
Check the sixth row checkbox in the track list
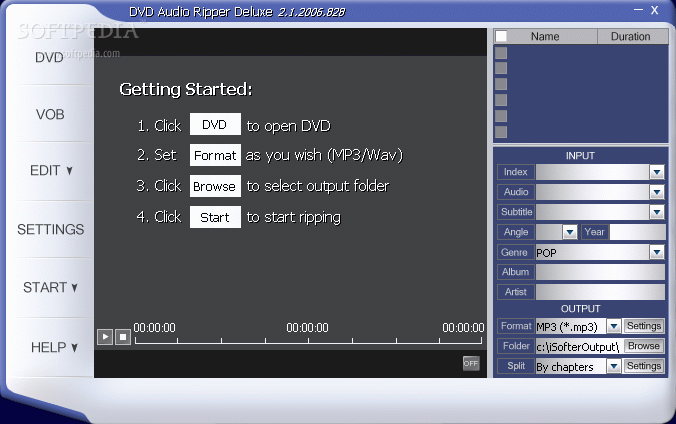[501, 132]
